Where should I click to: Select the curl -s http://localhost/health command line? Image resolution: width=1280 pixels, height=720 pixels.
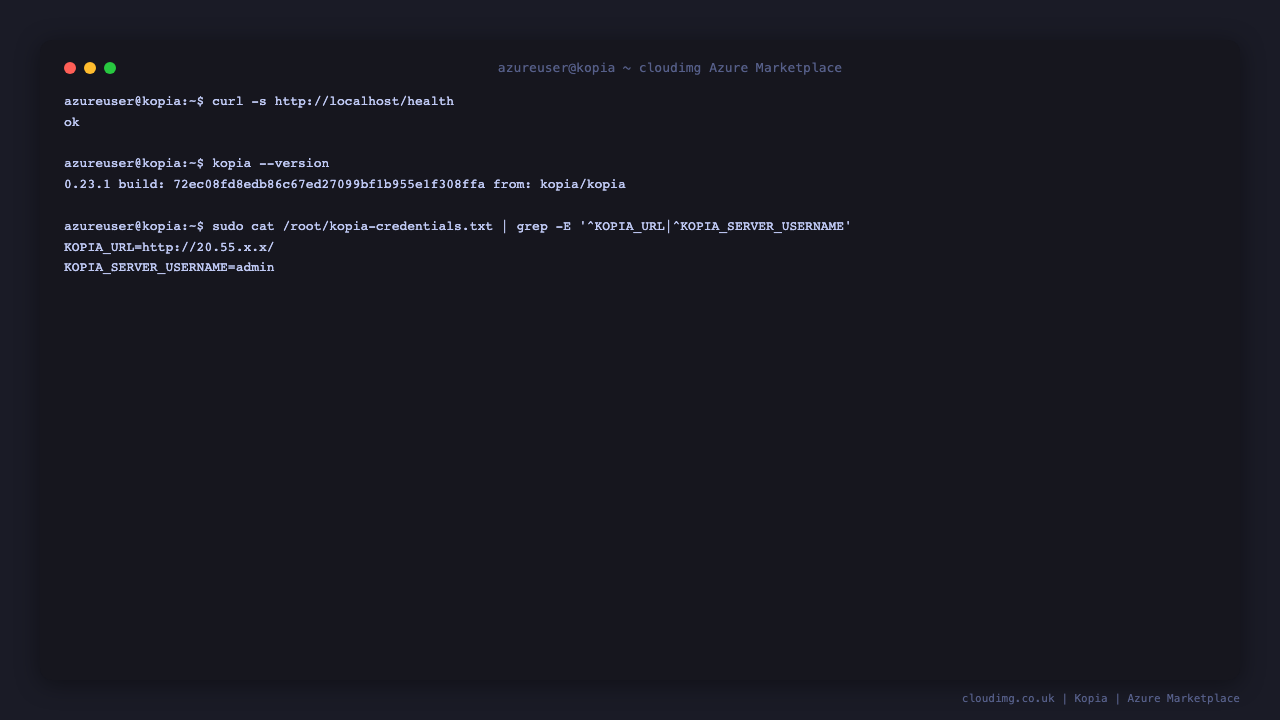click(x=259, y=101)
